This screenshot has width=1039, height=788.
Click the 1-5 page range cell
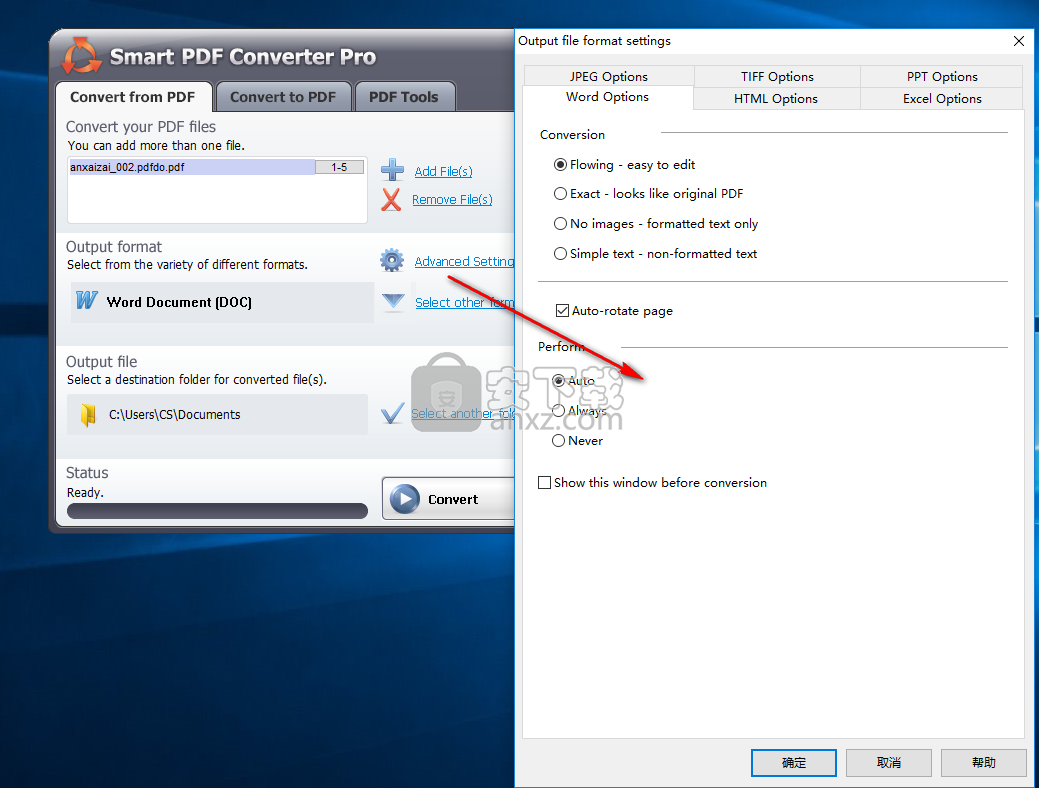(x=339, y=167)
